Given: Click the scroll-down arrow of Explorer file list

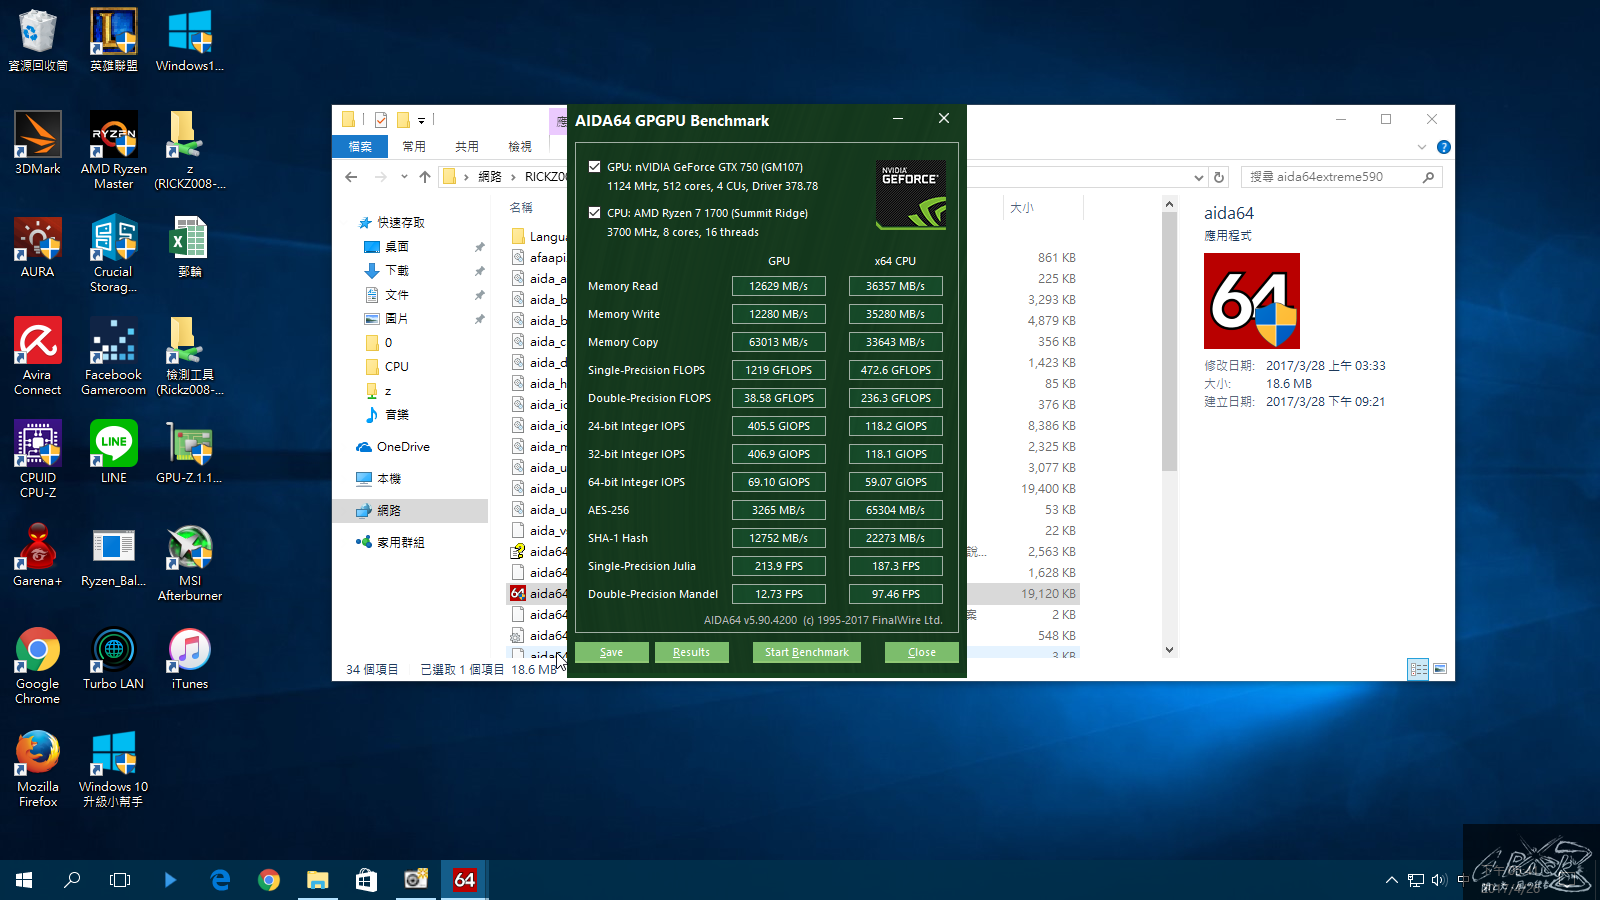Looking at the screenshot, I should (1170, 650).
